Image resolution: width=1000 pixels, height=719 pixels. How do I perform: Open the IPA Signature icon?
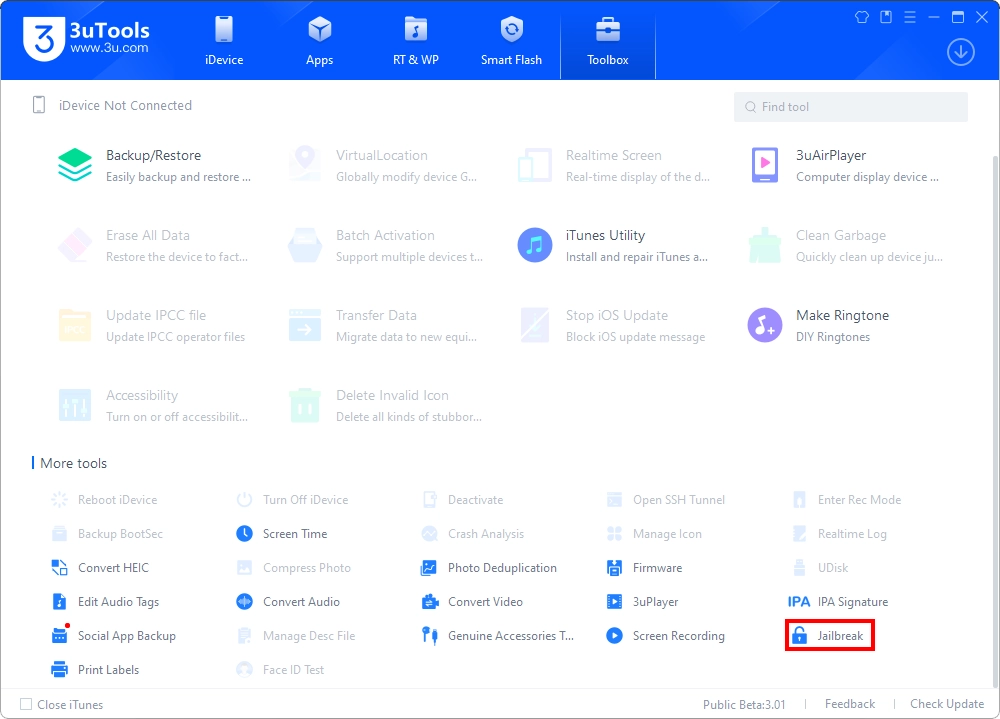click(x=799, y=602)
